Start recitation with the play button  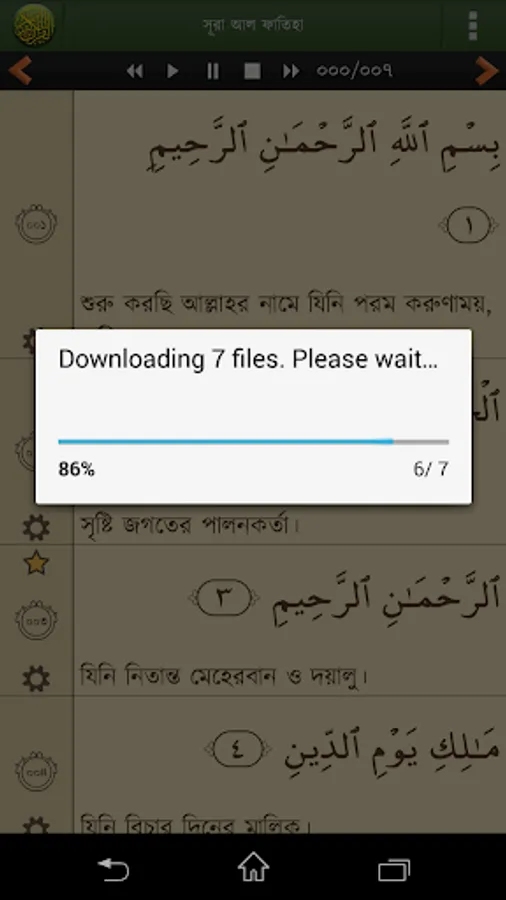coord(173,71)
